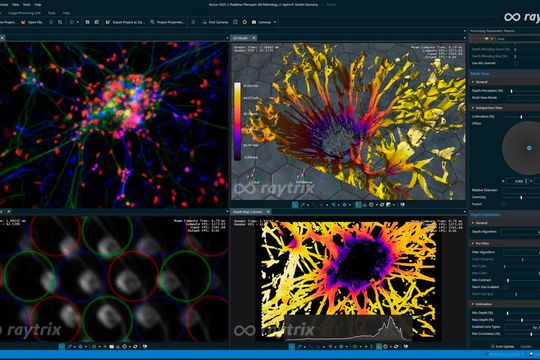Screen dimensions: 540x360
Task: Open the View menu
Action: (x=15, y=4)
